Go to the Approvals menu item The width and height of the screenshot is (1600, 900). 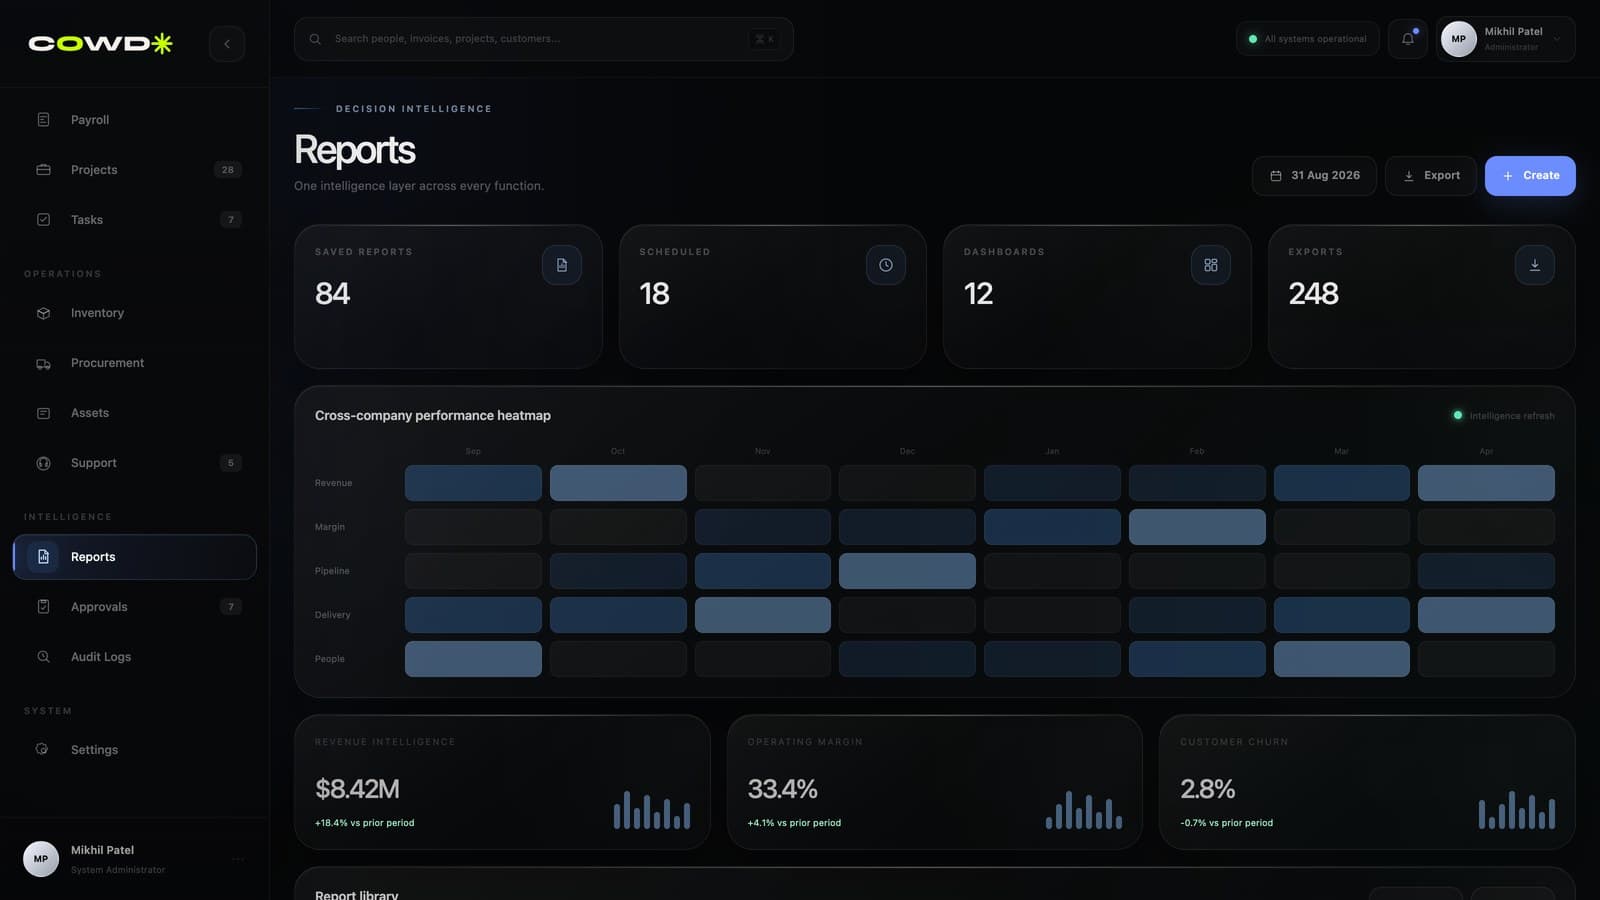pos(134,607)
